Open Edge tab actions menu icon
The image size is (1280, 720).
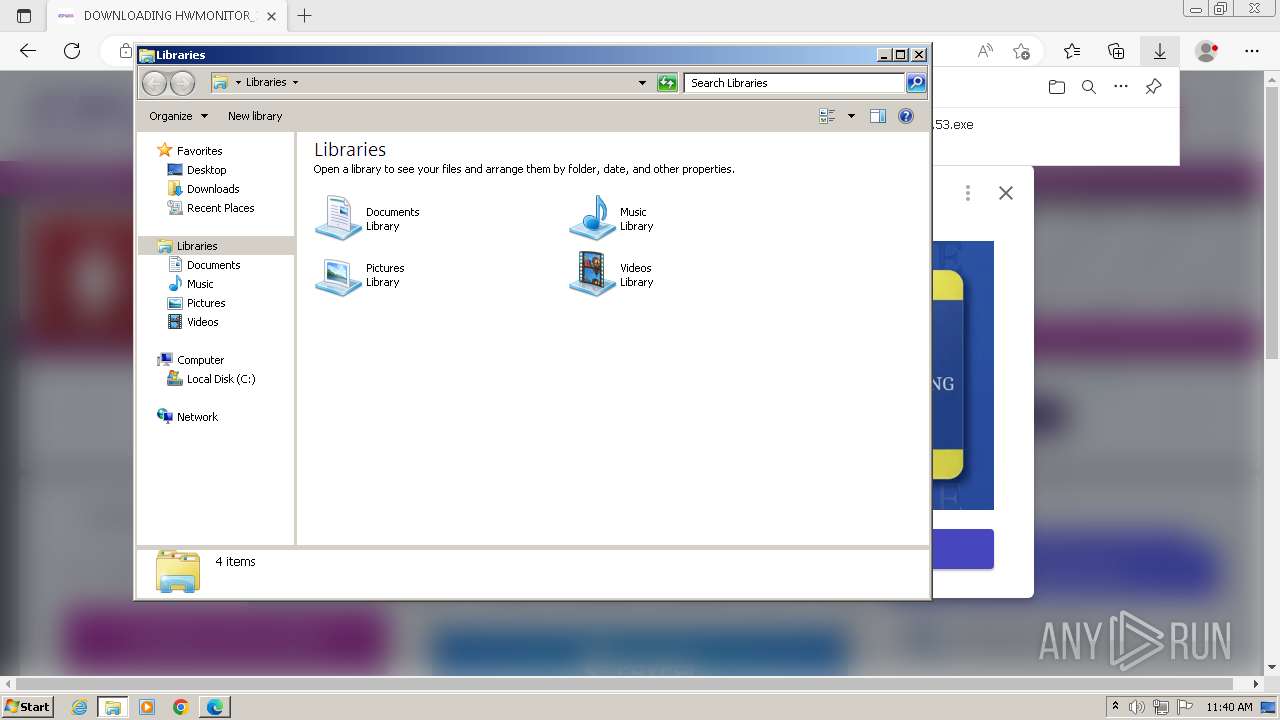point(24,16)
